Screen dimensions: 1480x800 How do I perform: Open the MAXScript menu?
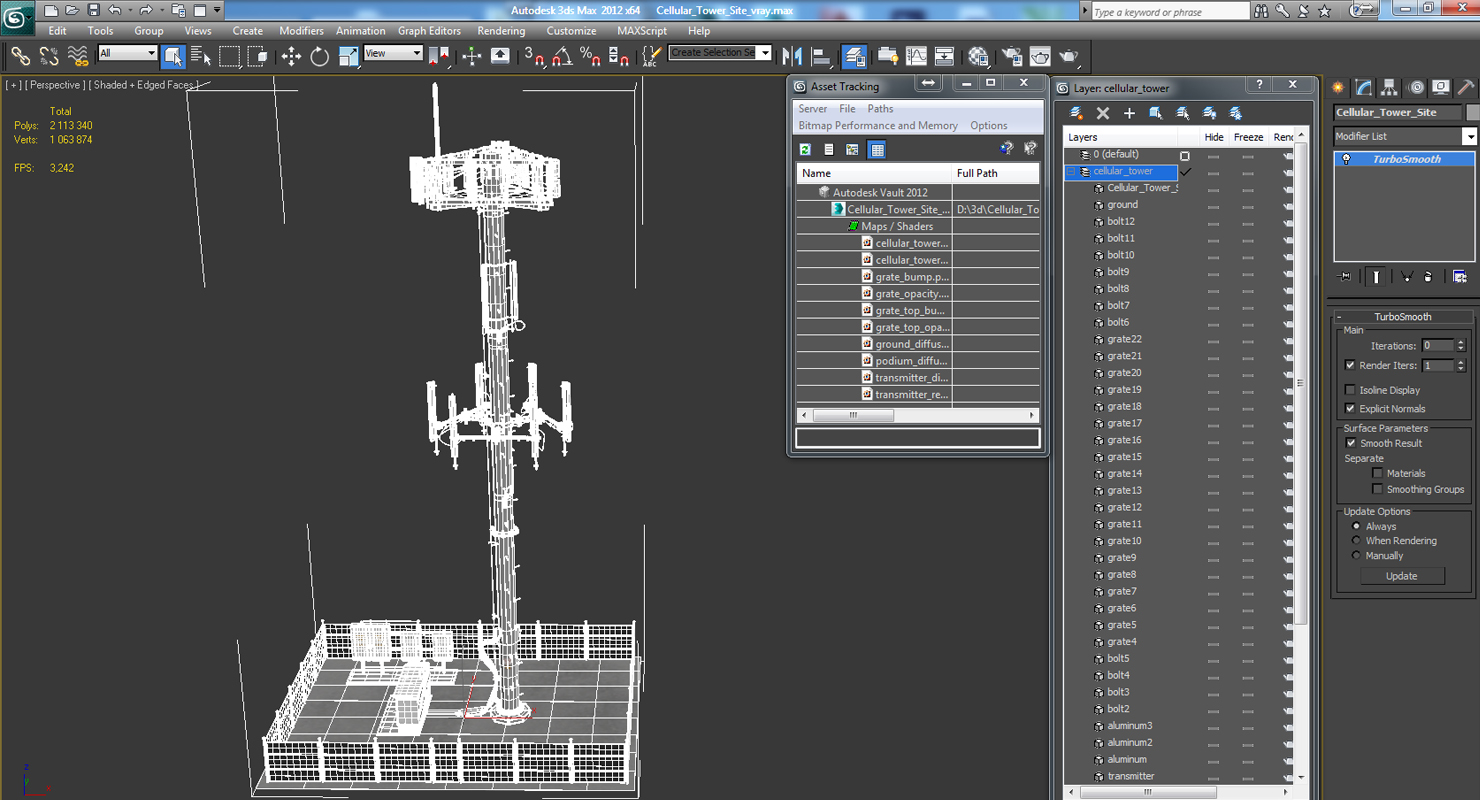pos(642,31)
